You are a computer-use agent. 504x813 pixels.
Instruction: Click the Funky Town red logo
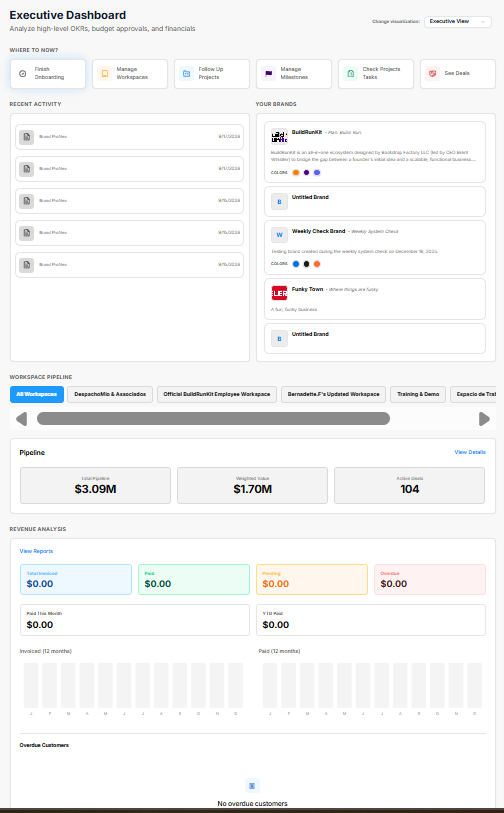point(279,293)
